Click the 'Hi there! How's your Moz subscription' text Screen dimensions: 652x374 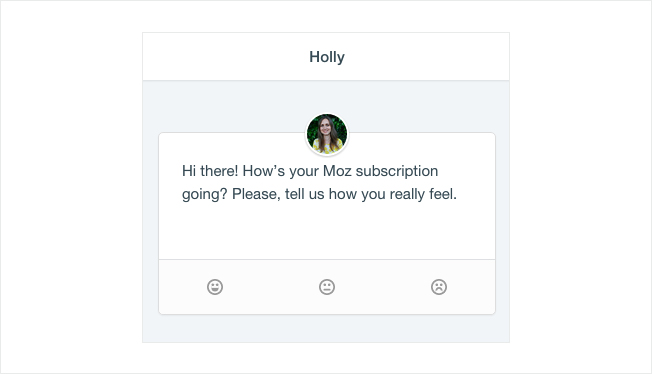pyautogui.click(x=310, y=171)
